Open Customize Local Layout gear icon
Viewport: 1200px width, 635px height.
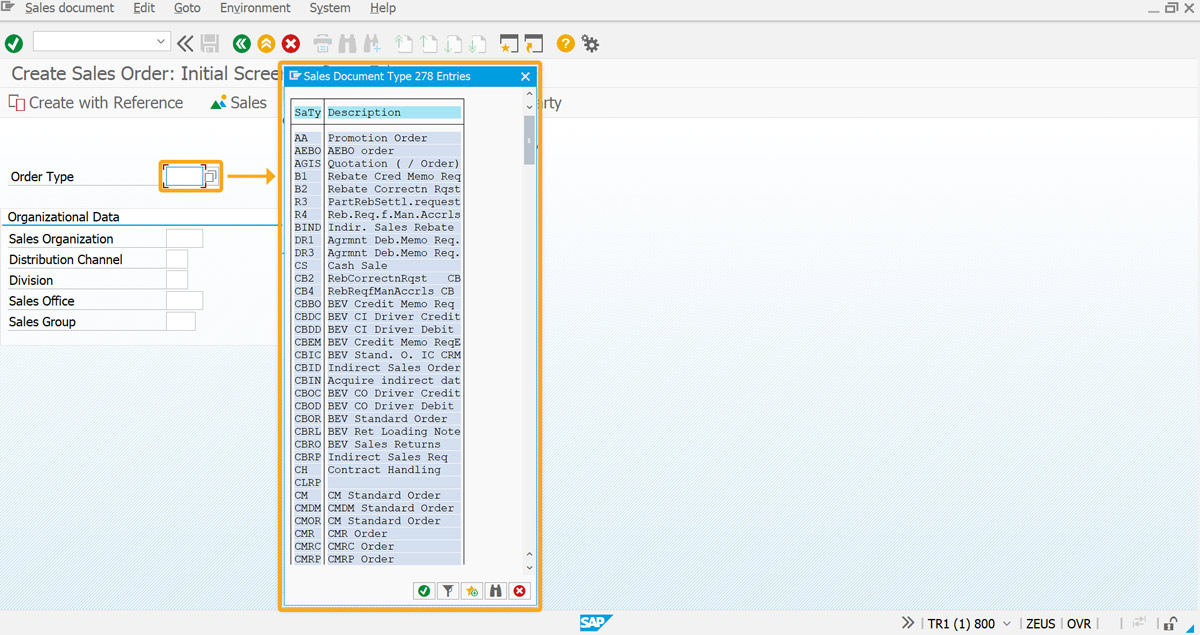point(591,43)
